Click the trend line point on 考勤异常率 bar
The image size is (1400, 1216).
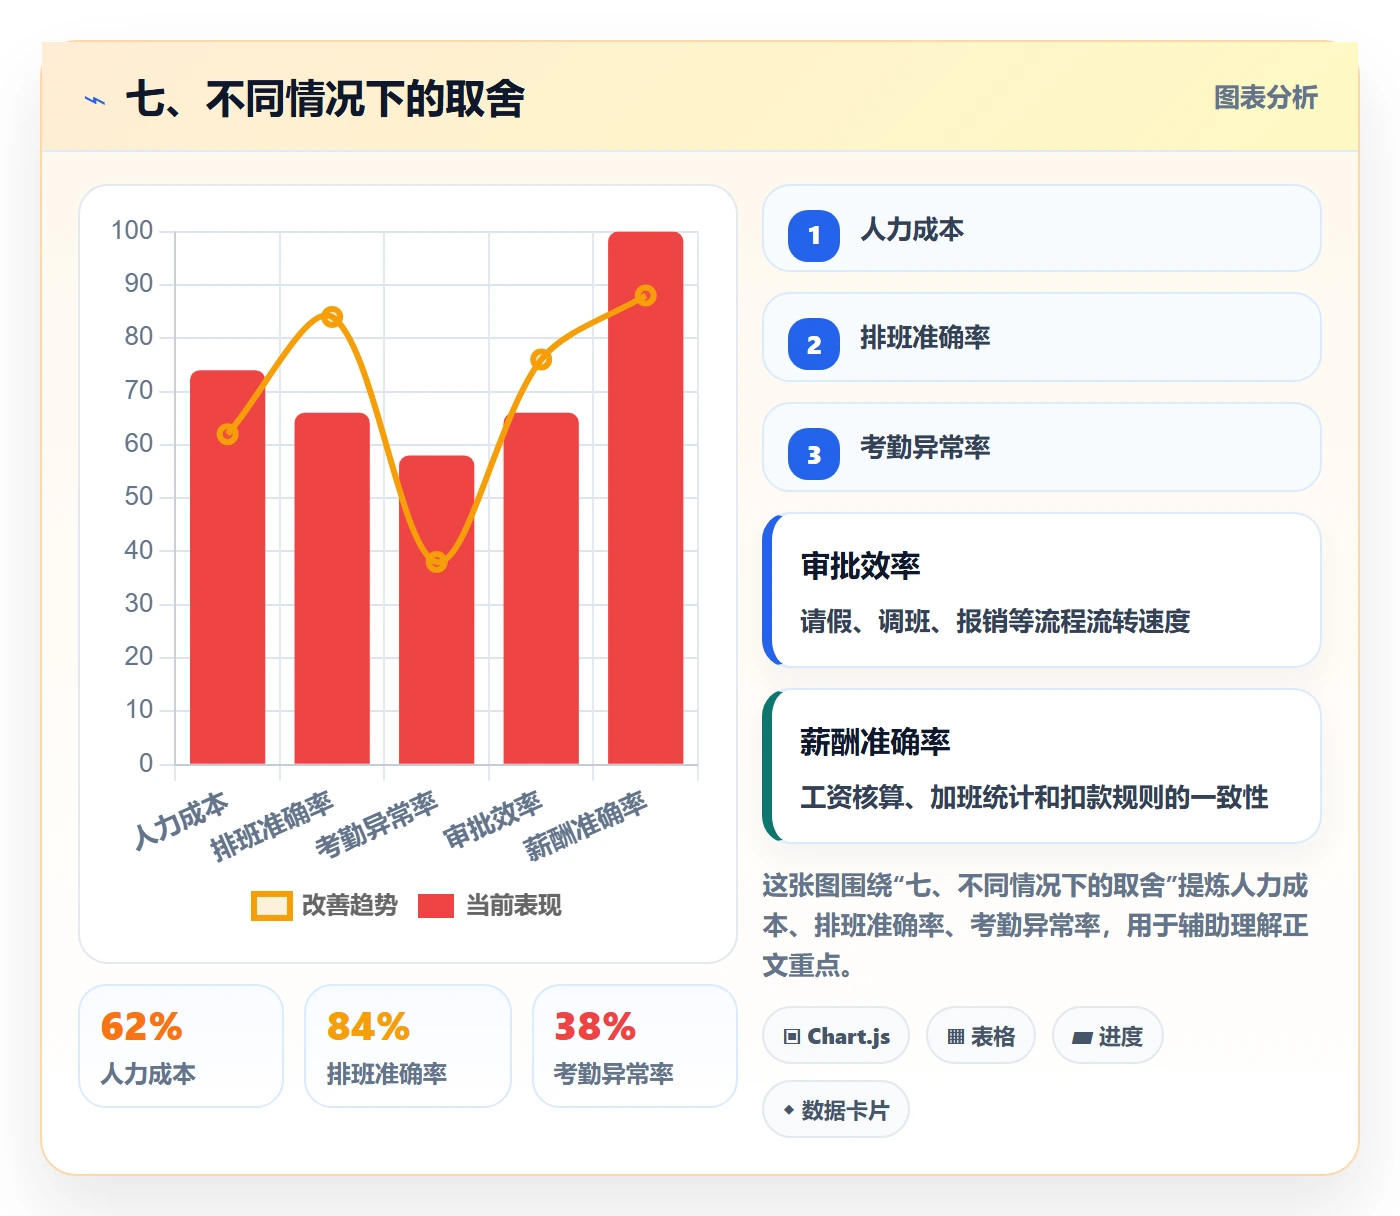tap(437, 562)
